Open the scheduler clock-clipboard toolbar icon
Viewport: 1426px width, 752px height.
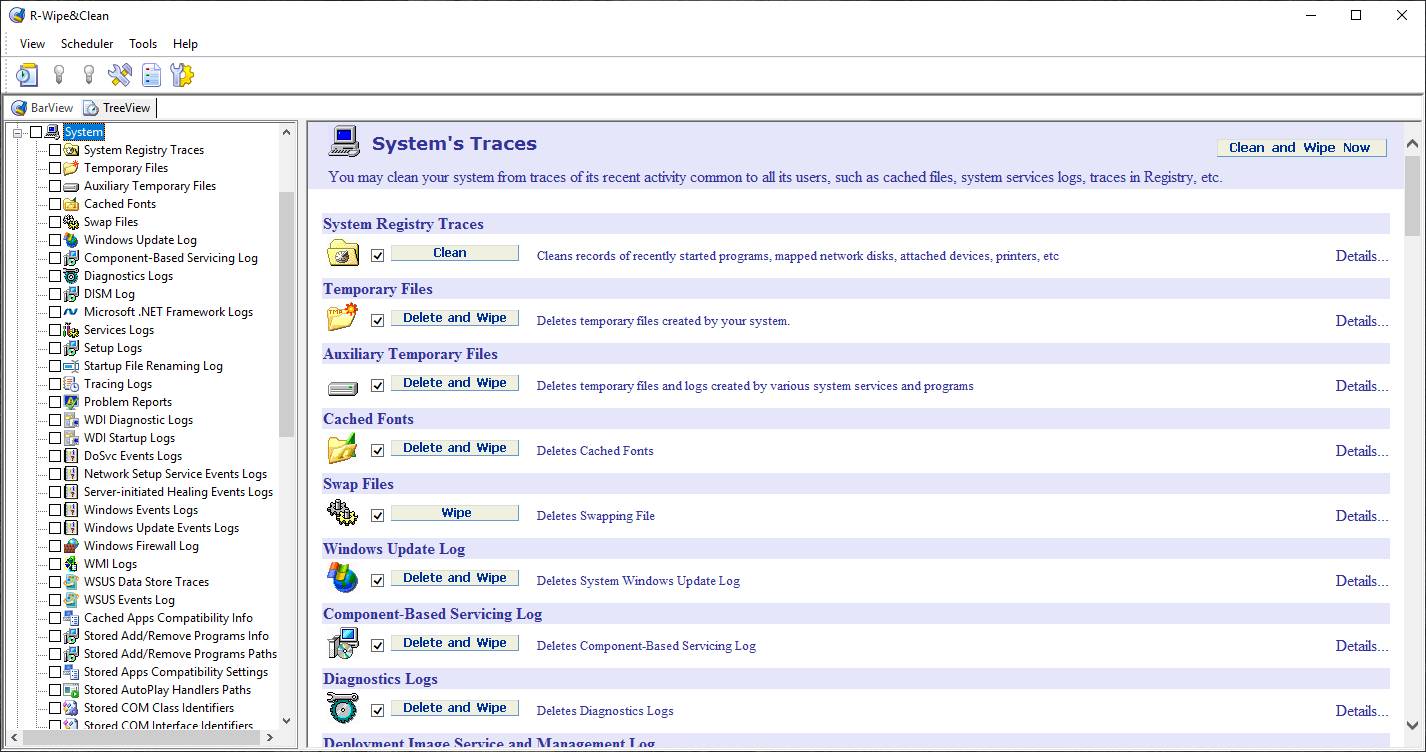click(x=27, y=75)
